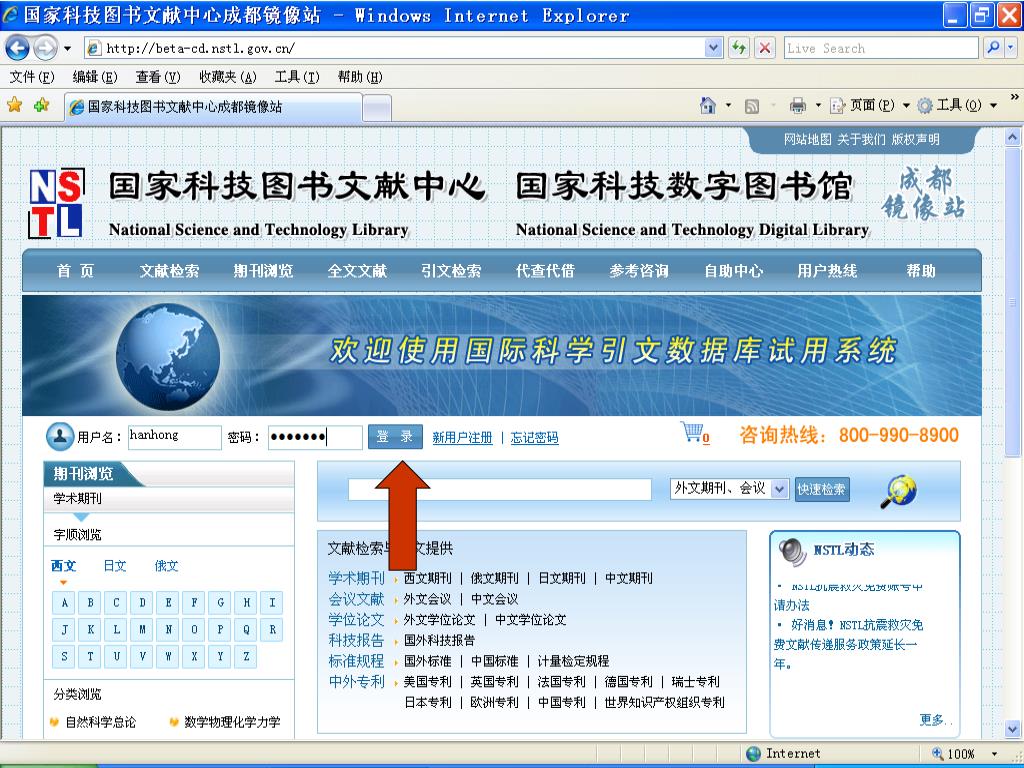Click the user avatar icon beside 用户名
Screen dimensions: 1024x768
tap(60, 436)
